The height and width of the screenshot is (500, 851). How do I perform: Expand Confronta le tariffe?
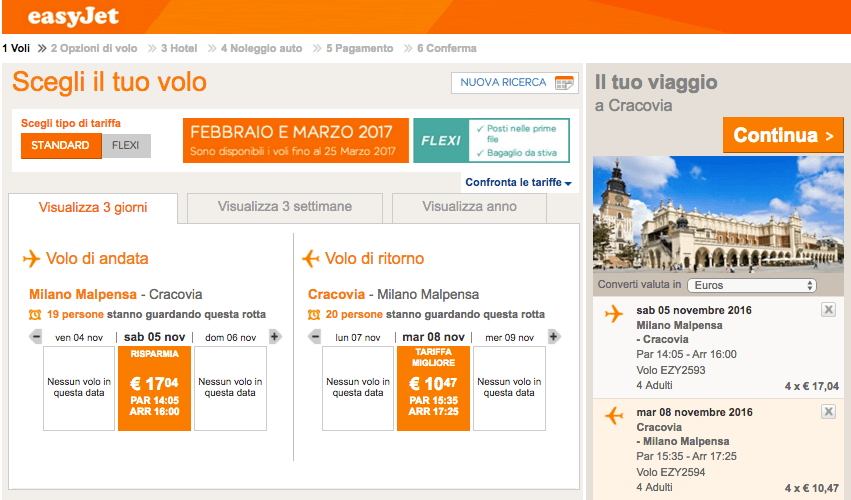pyautogui.click(x=518, y=183)
